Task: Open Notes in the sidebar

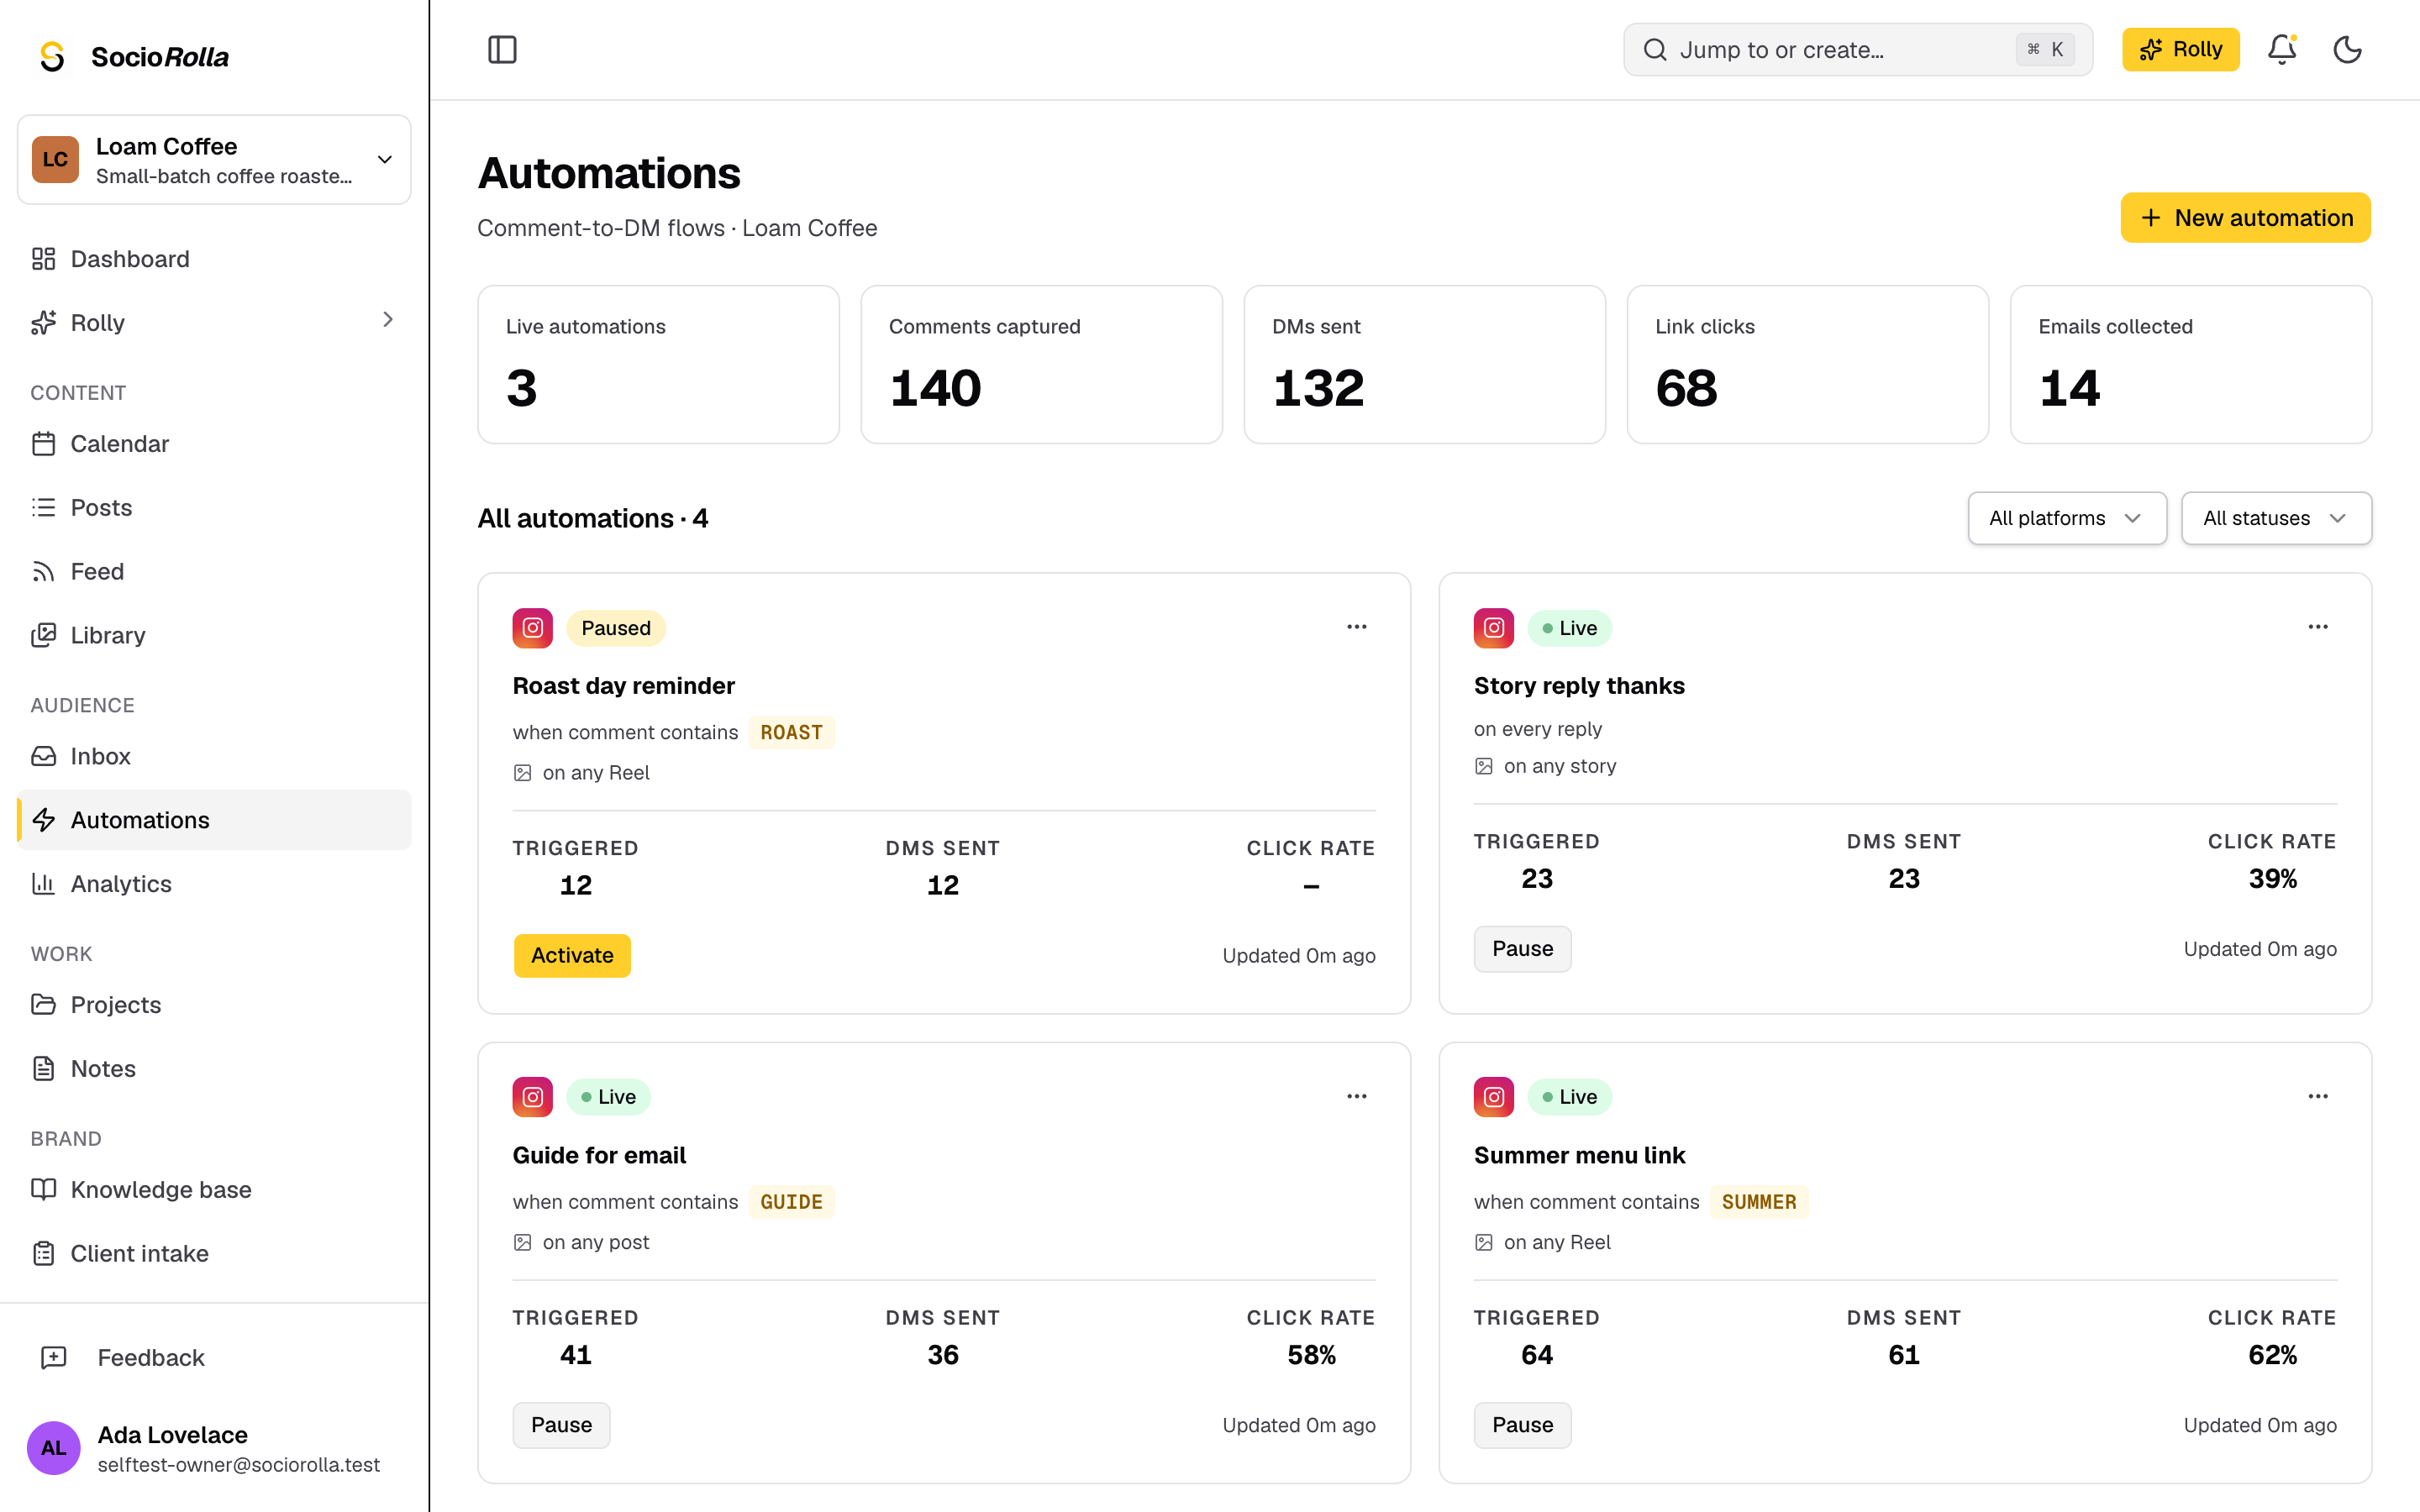Action: click(214, 1068)
